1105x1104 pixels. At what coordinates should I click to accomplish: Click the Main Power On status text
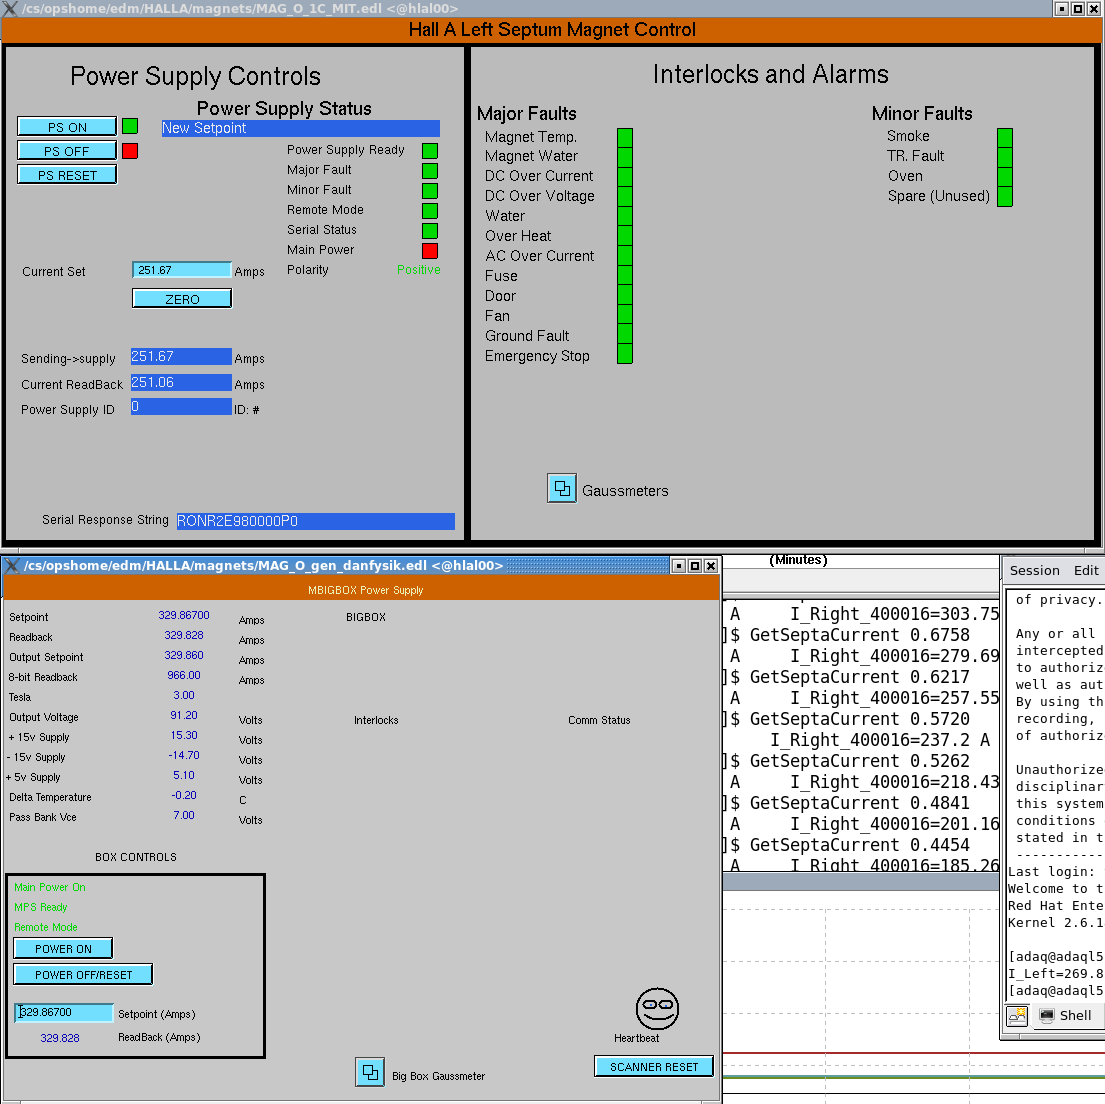pyautogui.click(x=49, y=887)
